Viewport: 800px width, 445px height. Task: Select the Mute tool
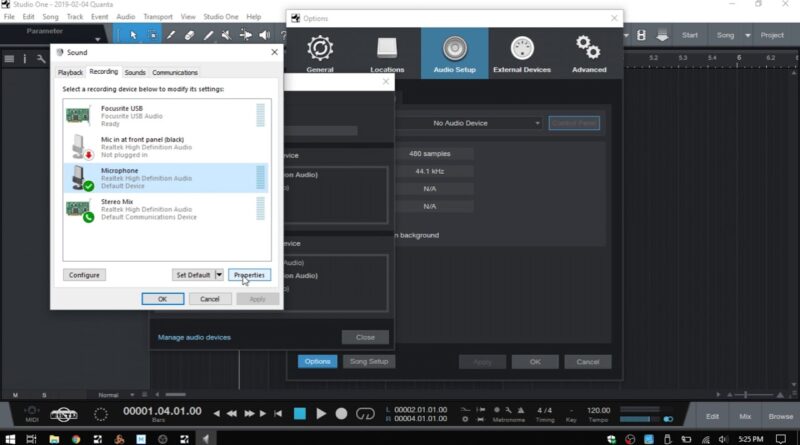227,35
